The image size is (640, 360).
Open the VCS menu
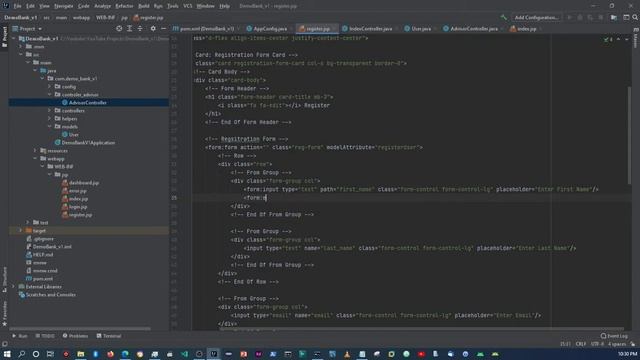click(187, 6)
